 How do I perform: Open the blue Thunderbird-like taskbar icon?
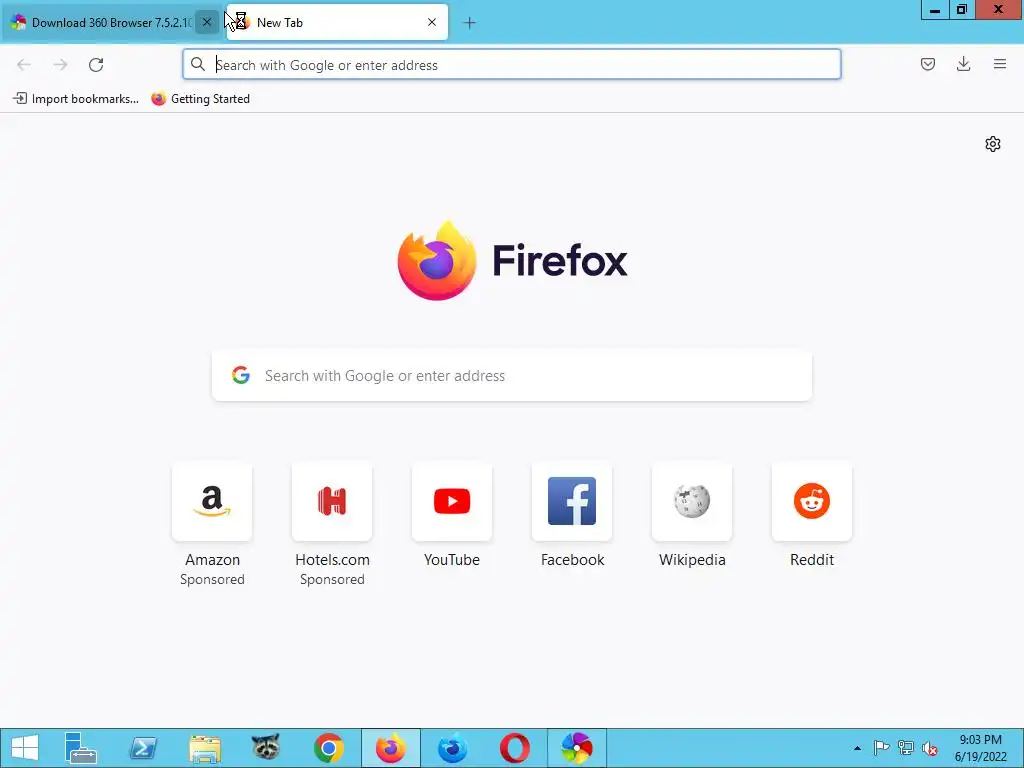pyautogui.click(x=452, y=748)
